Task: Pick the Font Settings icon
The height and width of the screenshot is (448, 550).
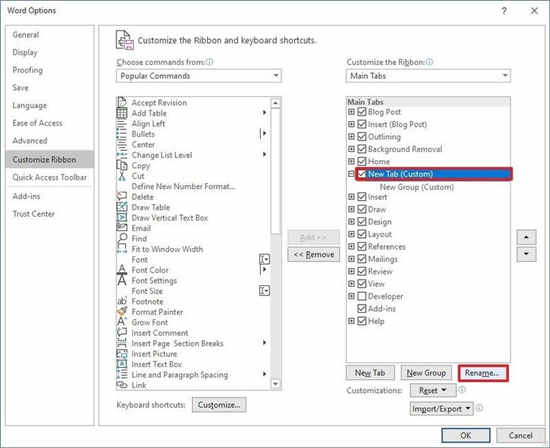Action: (122, 280)
